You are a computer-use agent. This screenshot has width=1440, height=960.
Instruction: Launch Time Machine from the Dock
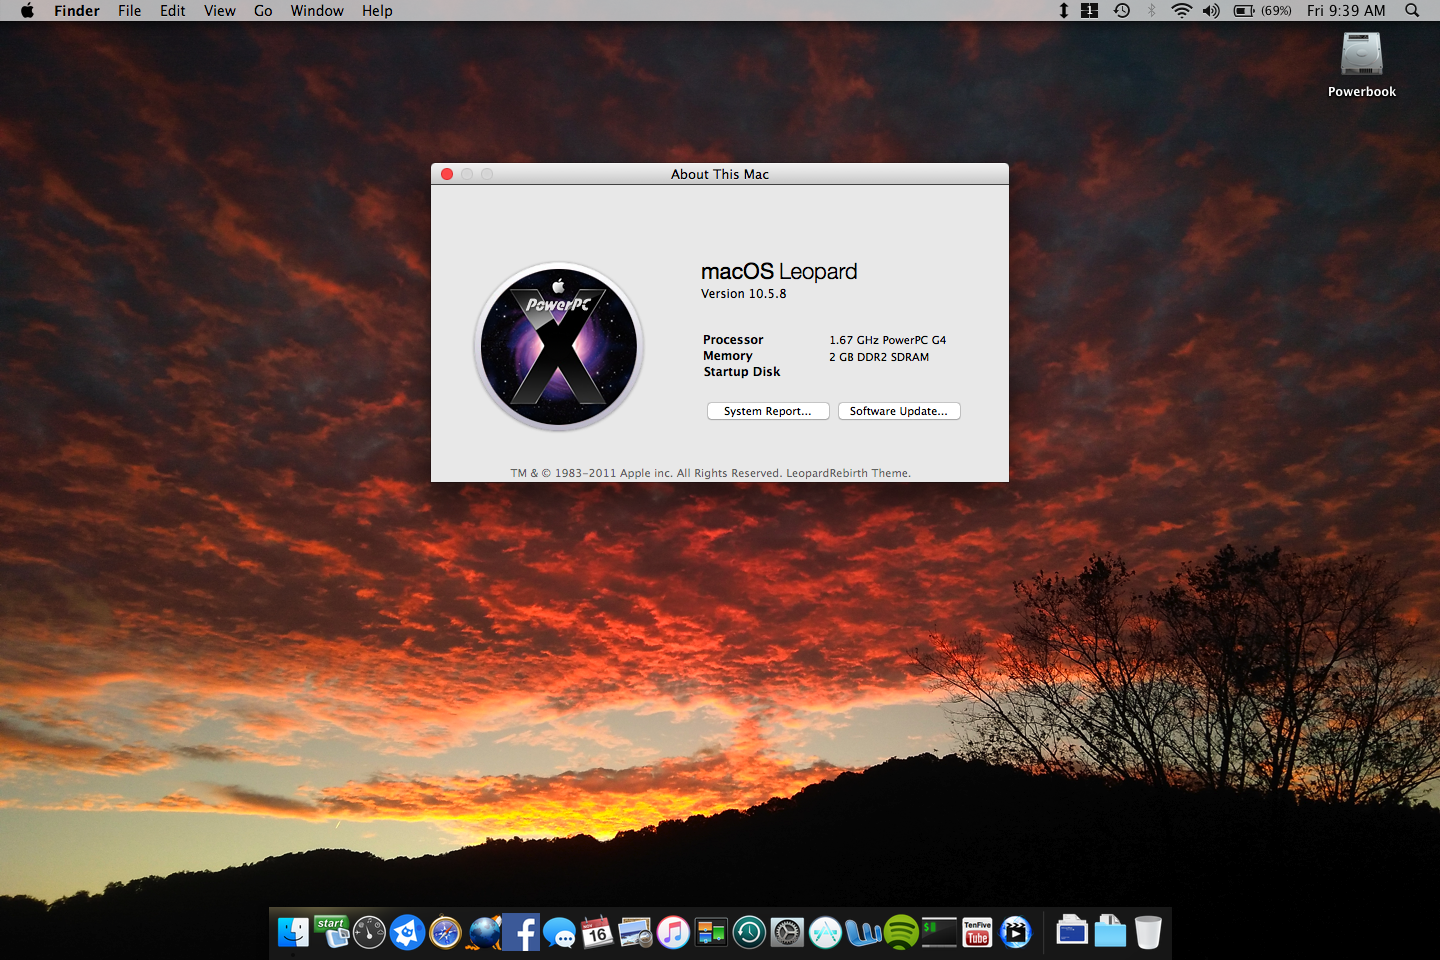pyautogui.click(x=749, y=932)
